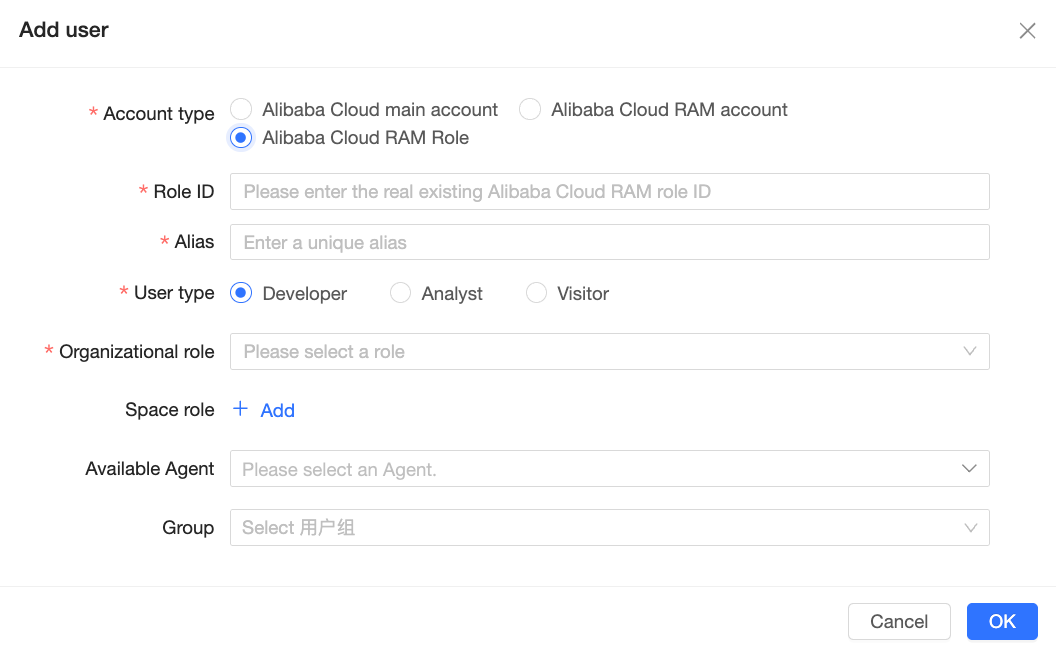
Task: Select Alibaba Cloud main account radio
Action: pos(241,109)
